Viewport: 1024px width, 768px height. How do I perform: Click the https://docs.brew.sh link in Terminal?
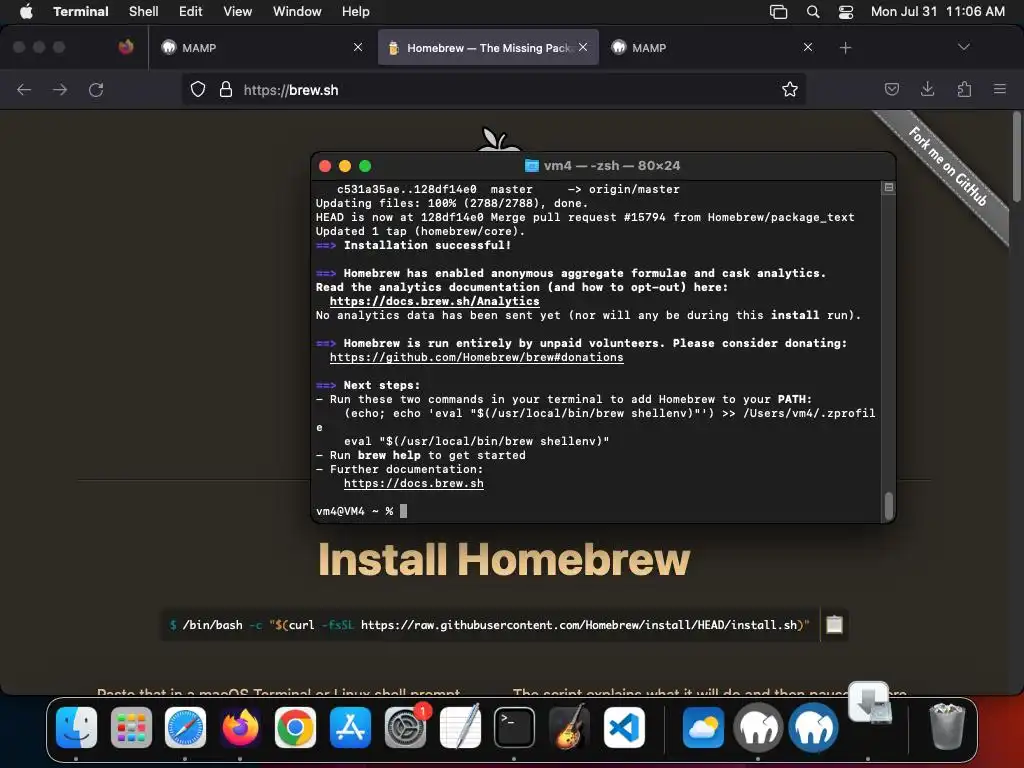coord(413,483)
